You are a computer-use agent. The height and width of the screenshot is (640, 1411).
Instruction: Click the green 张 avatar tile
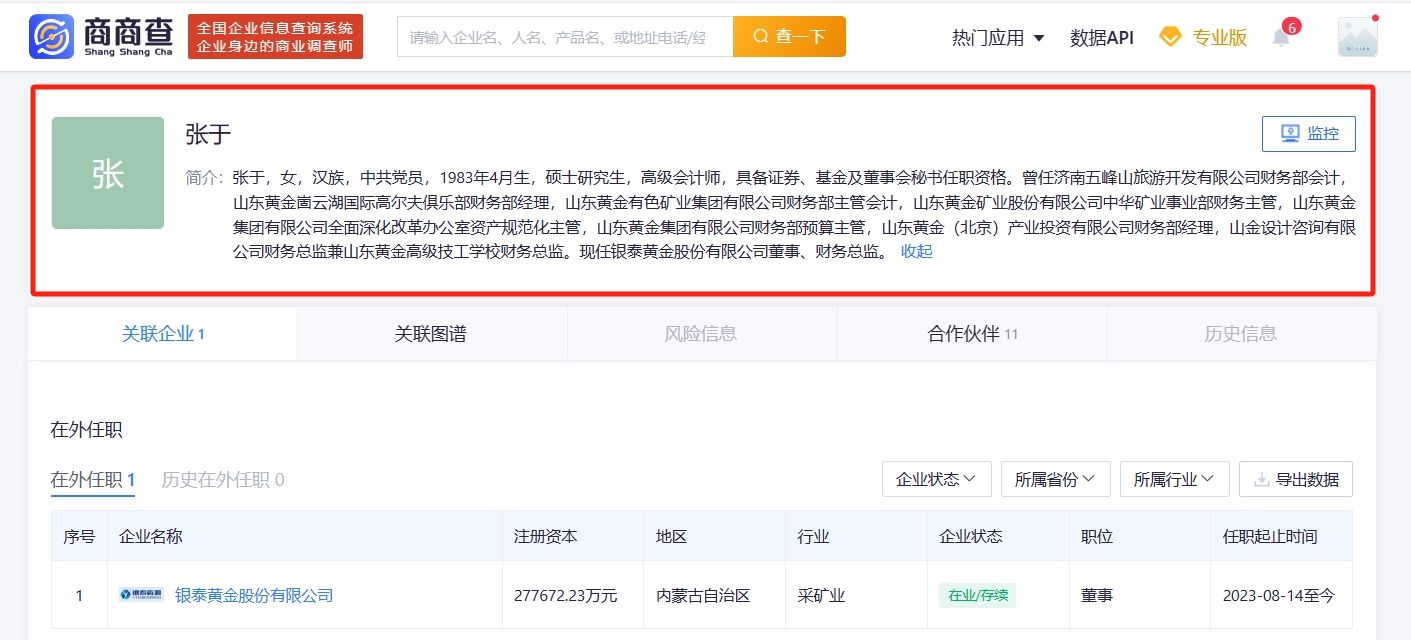pos(108,173)
